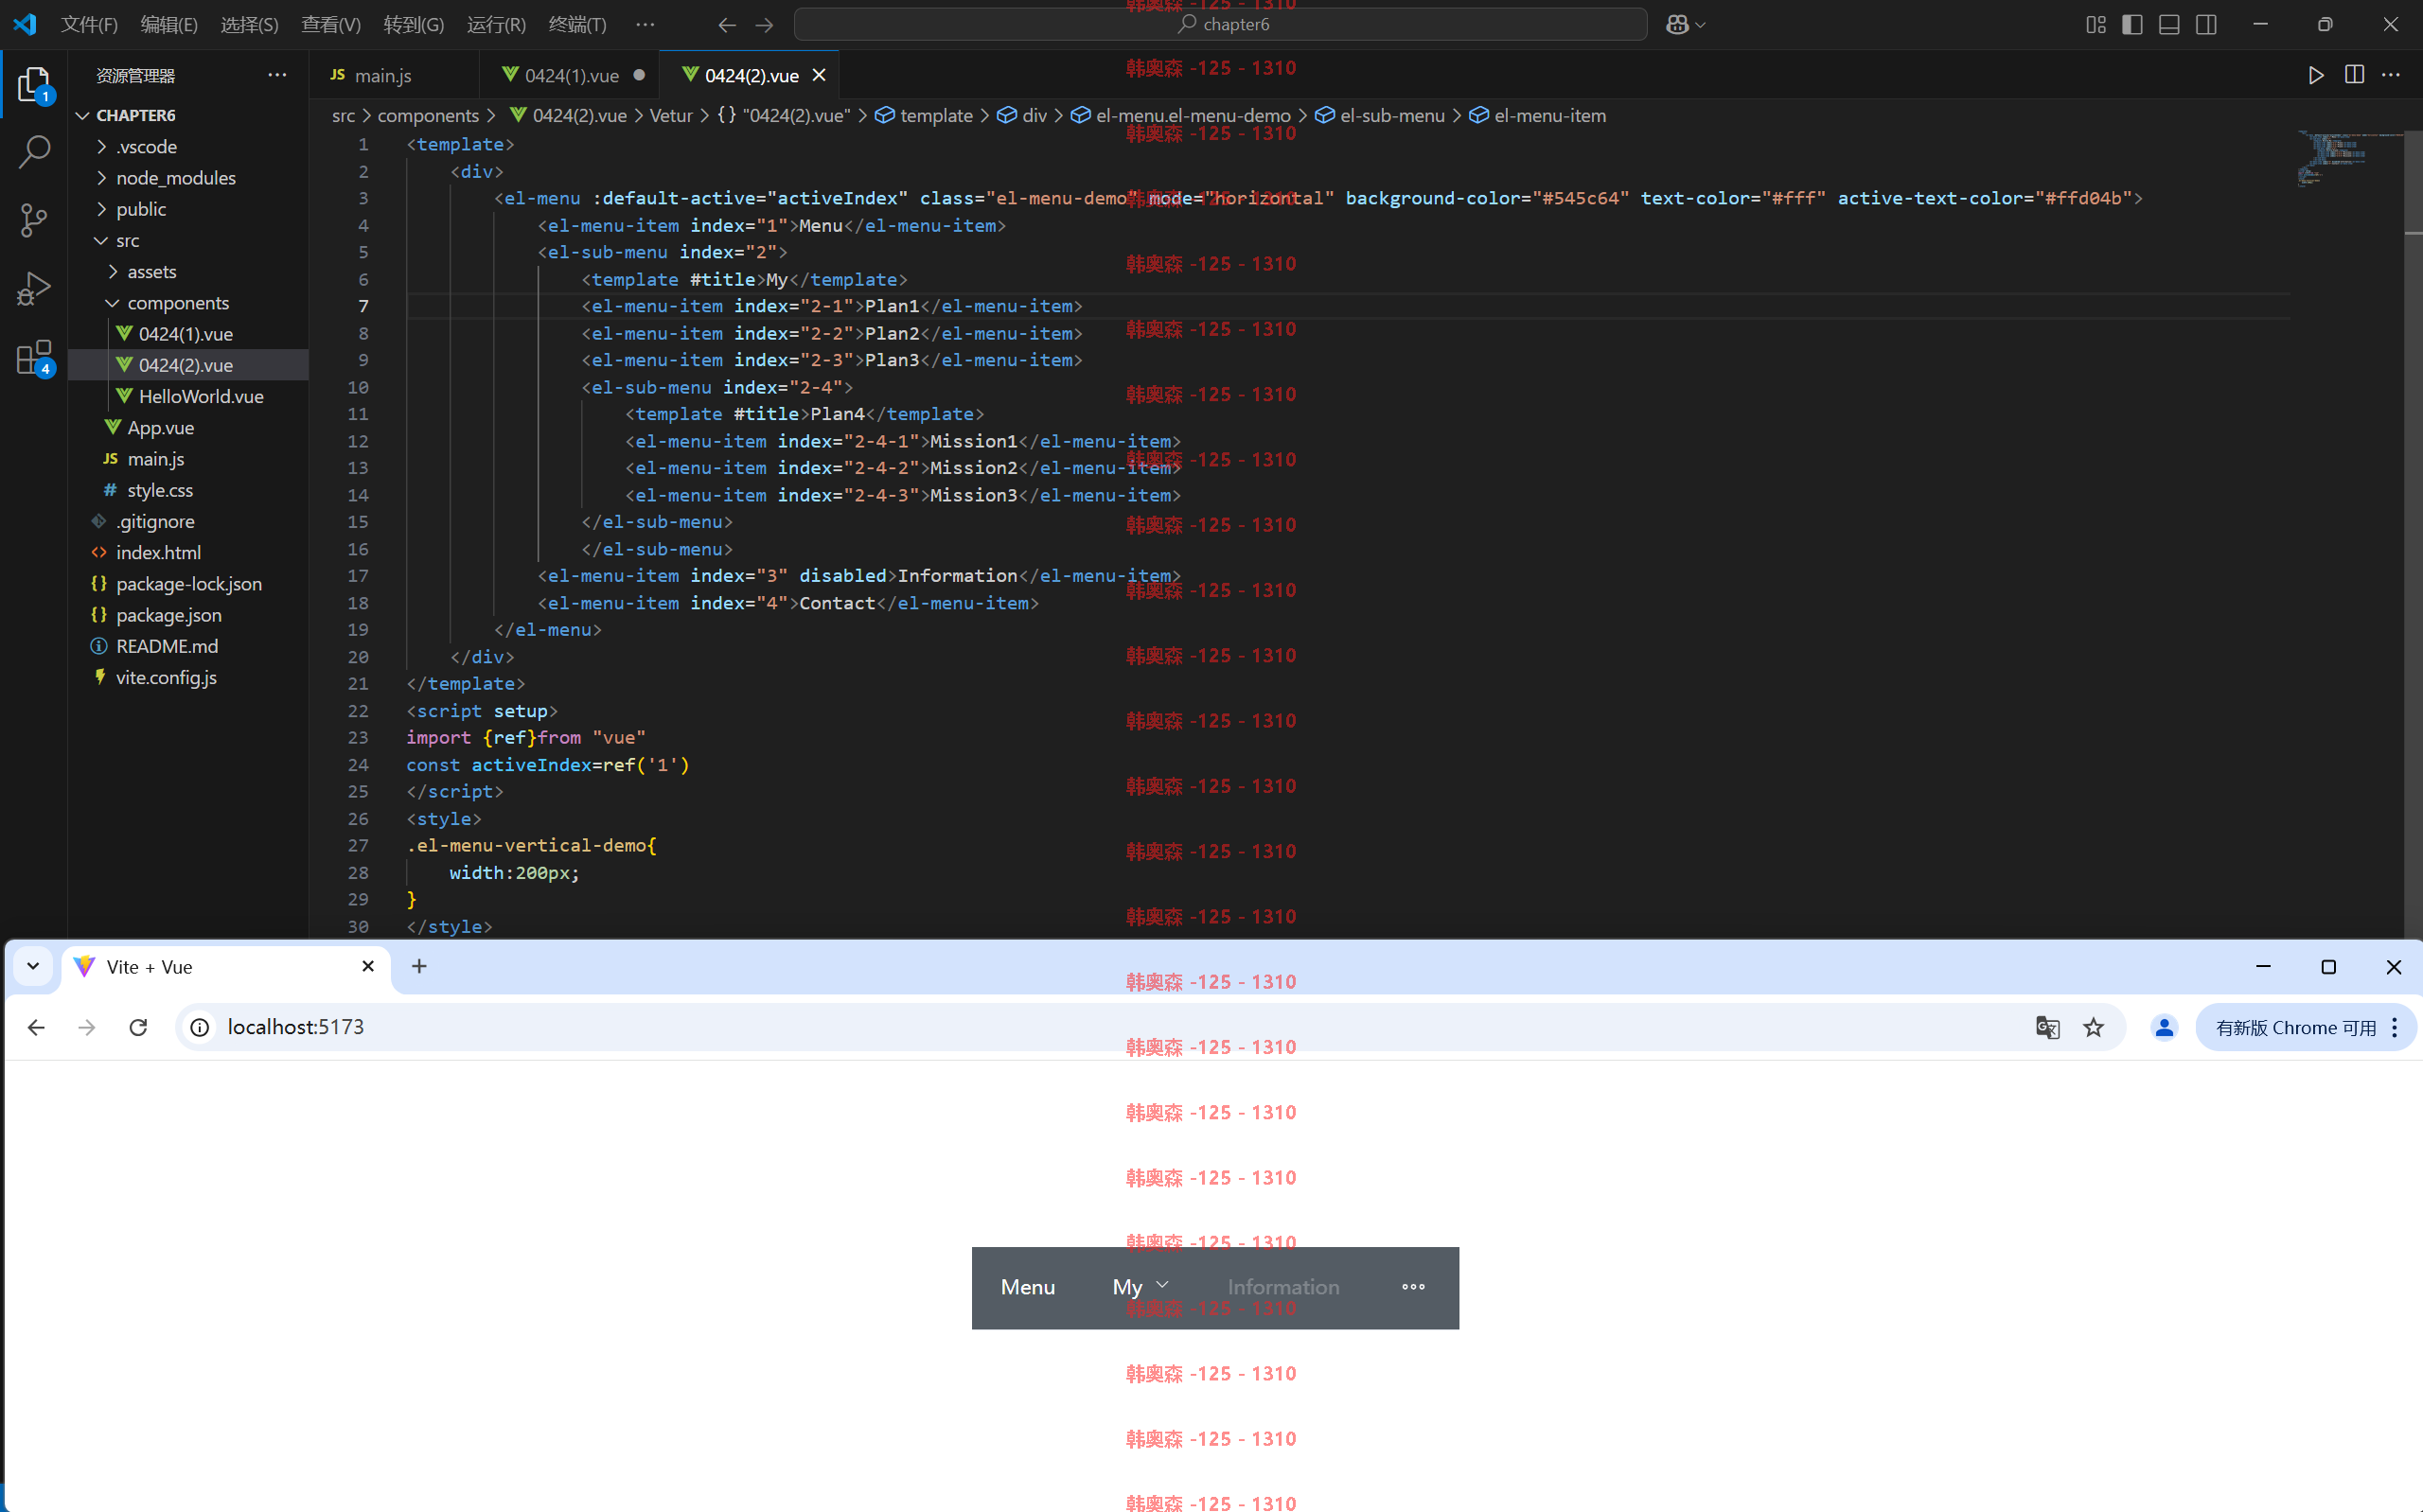Open vite.config.js in the file tree
2423x1512 pixels.
(x=188, y=677)
